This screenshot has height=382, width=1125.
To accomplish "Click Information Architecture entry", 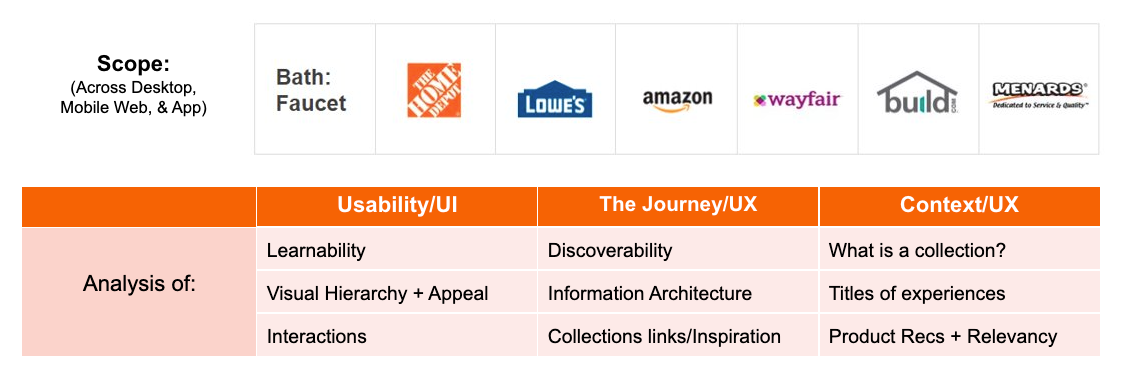I will (678, 293).
